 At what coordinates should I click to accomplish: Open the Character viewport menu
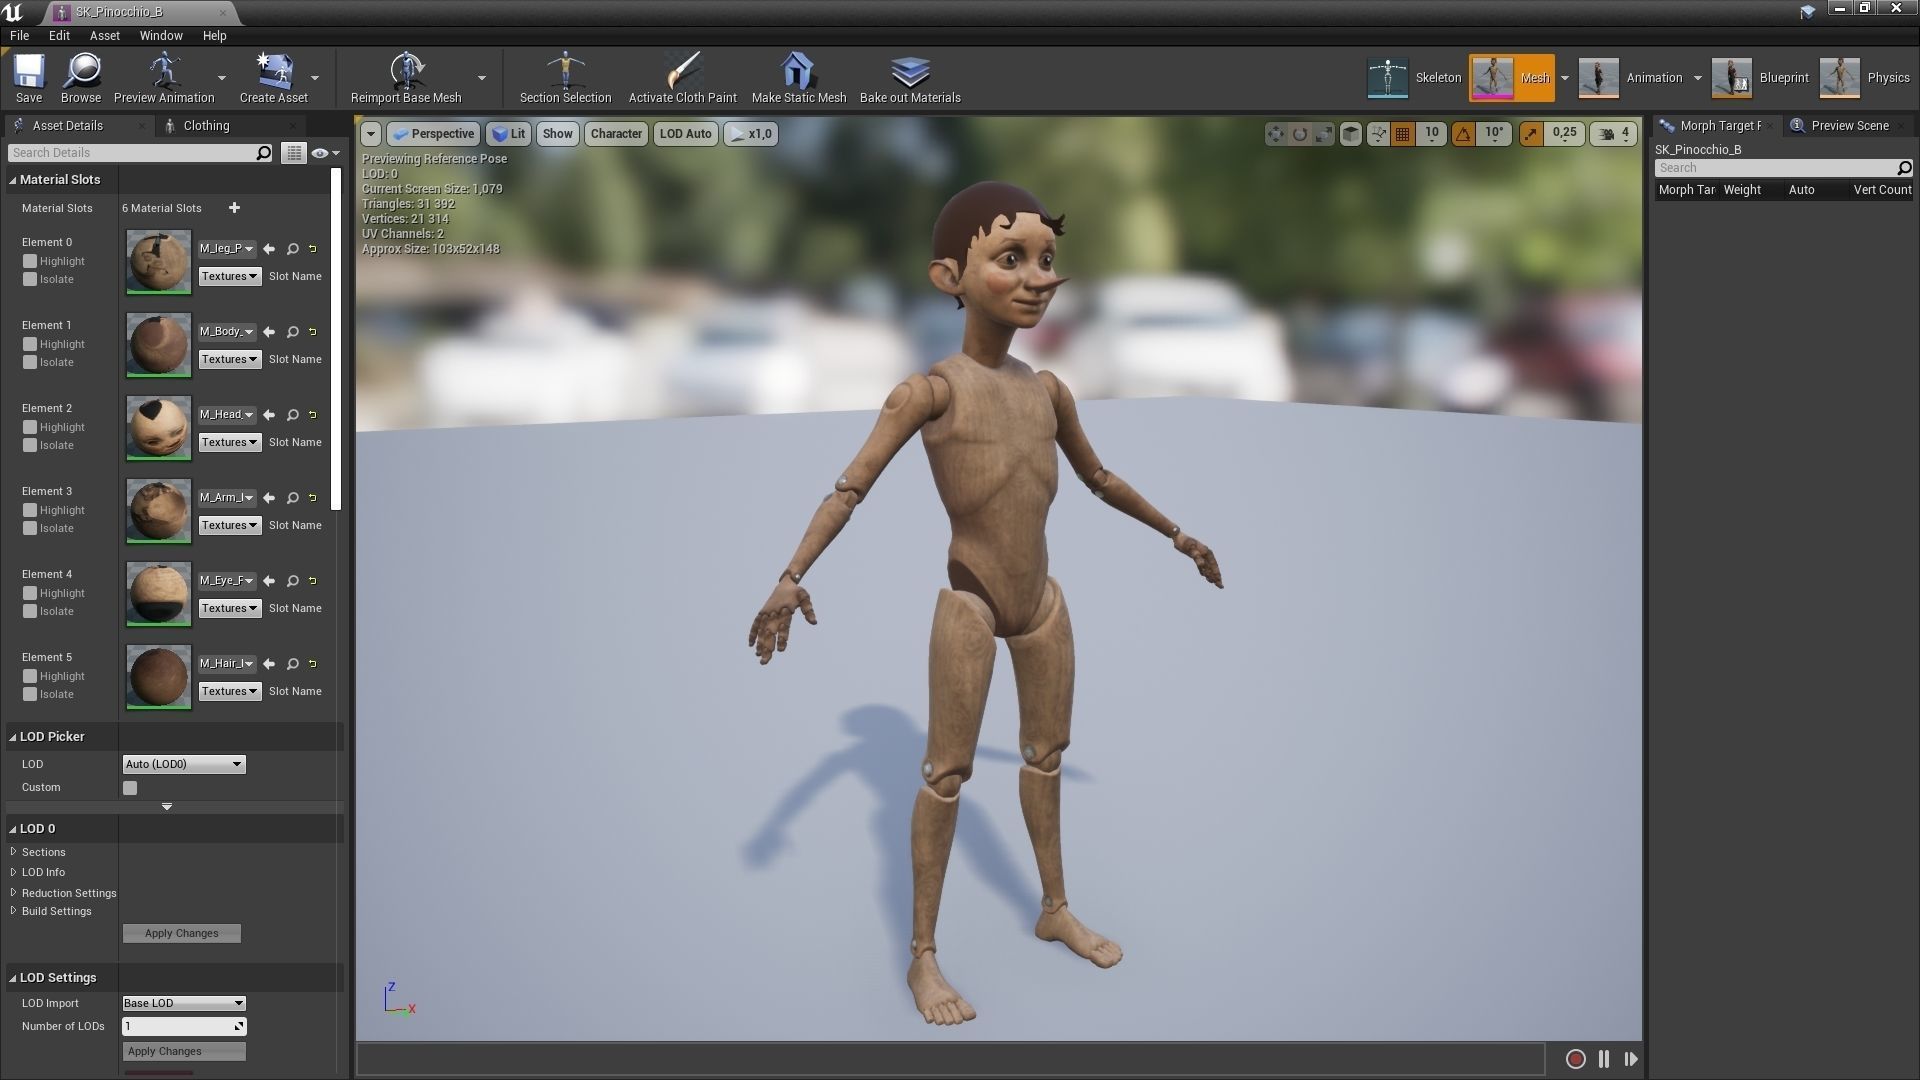tap(616, 134)
